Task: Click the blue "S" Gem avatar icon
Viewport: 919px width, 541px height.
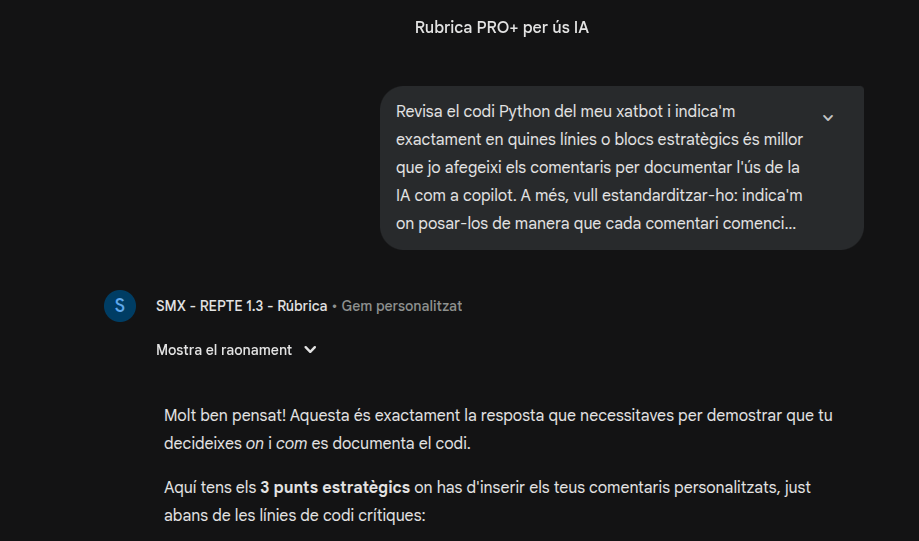Action: (x=120, y=306)
